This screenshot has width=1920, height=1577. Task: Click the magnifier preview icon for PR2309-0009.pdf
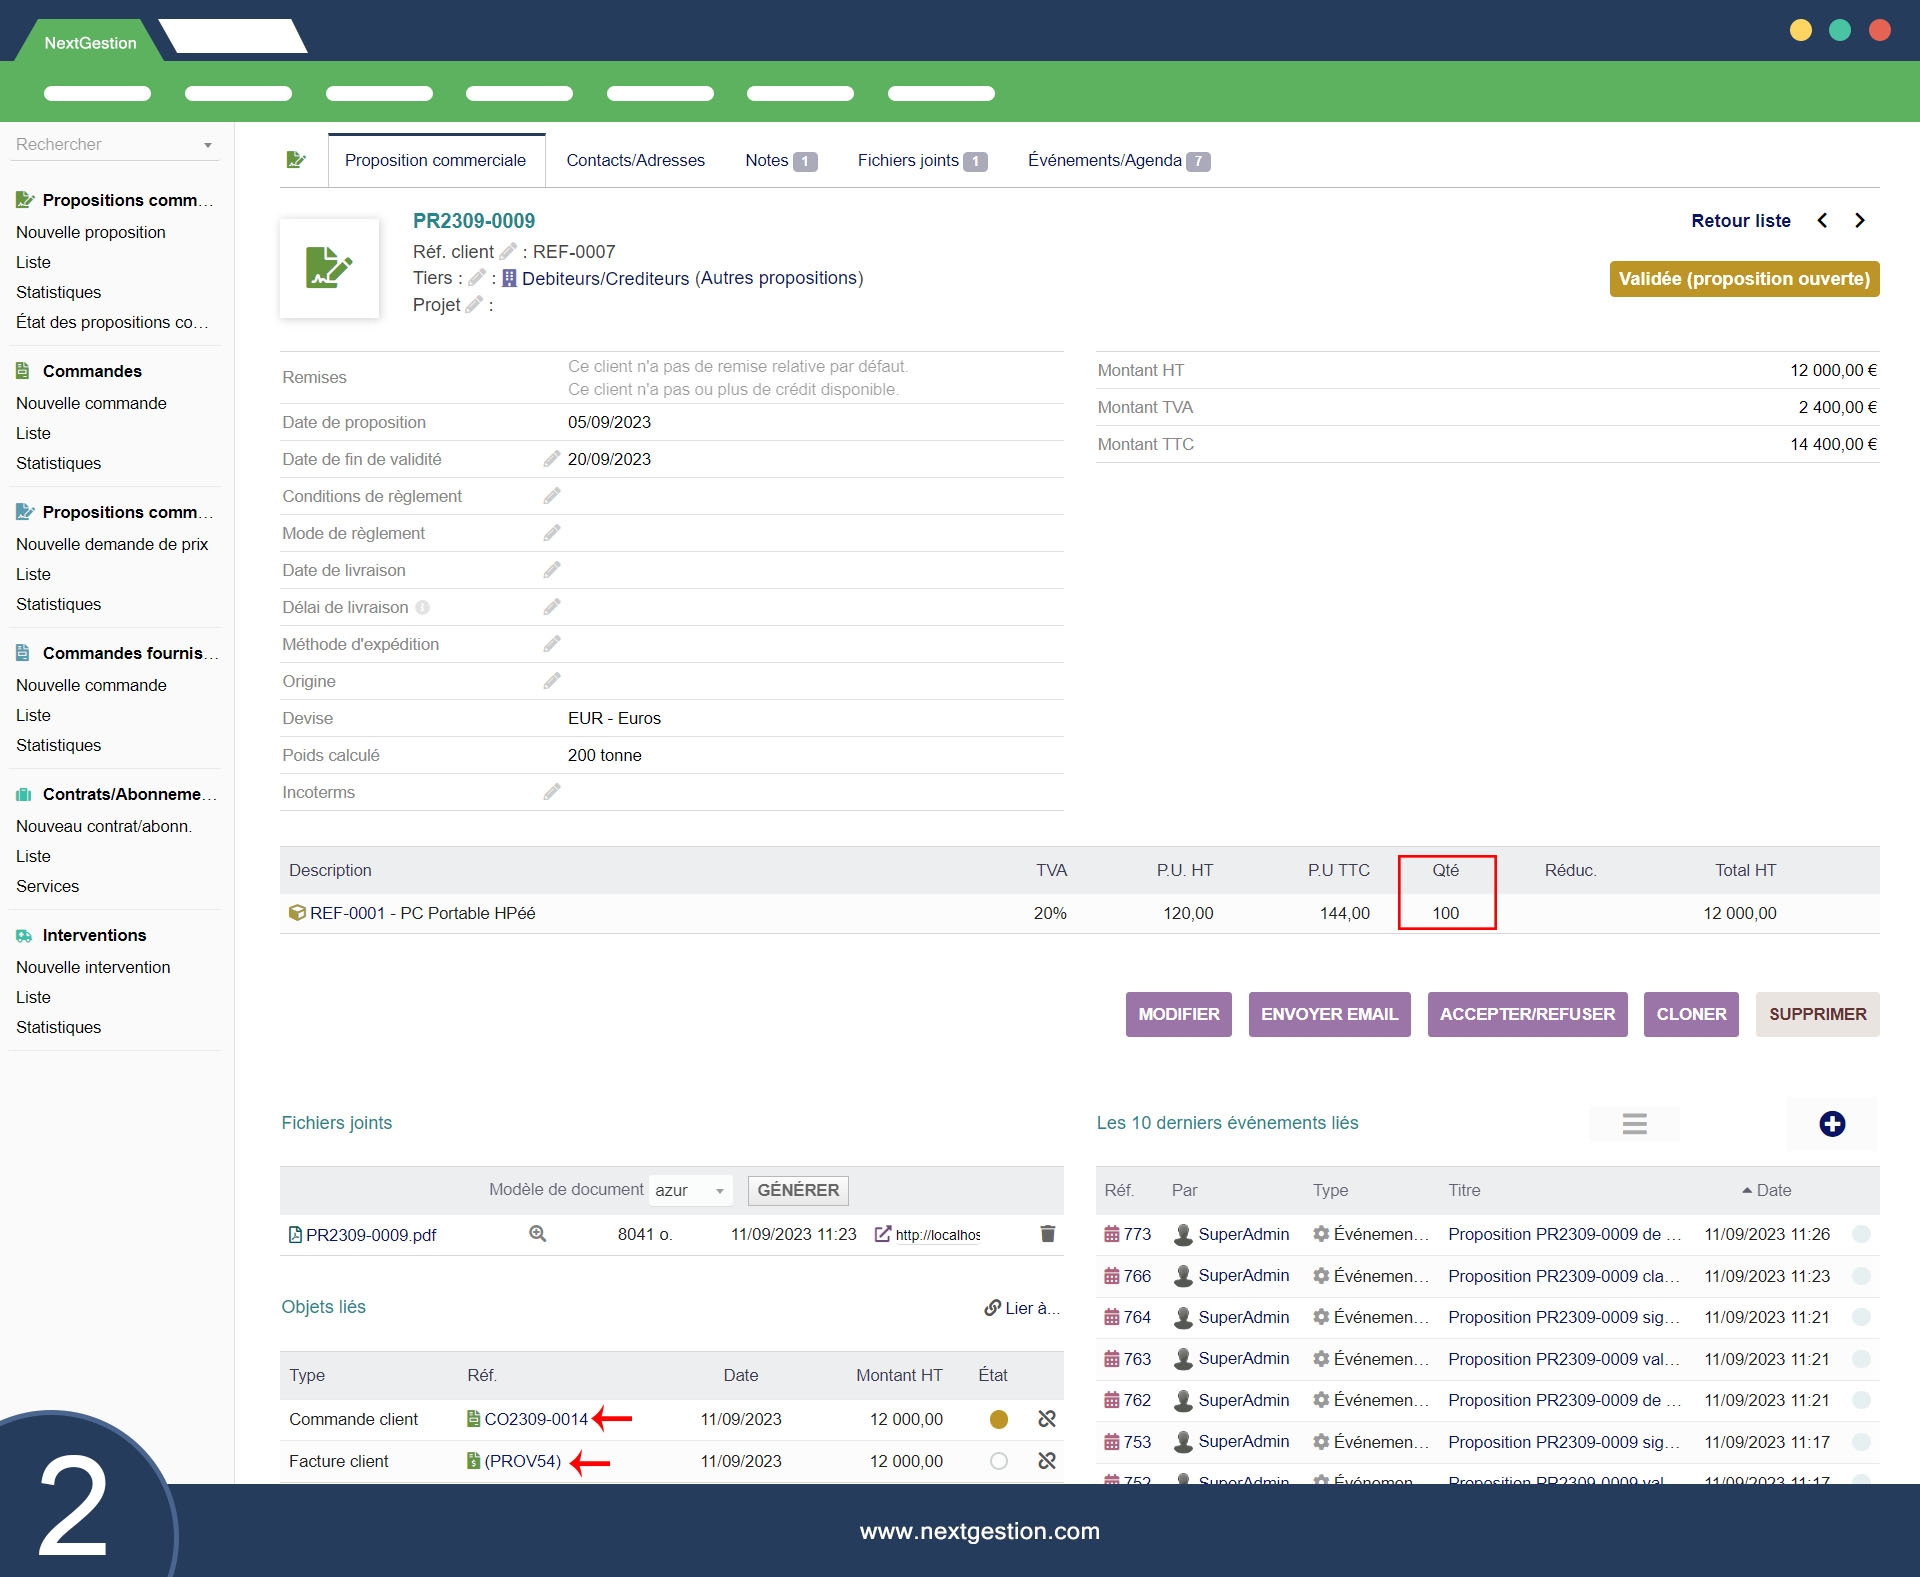[537, 1234]
